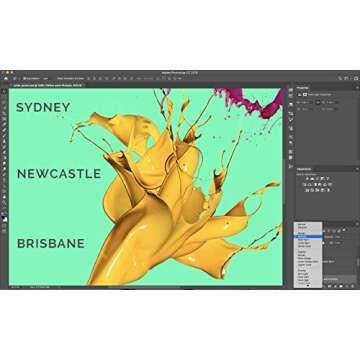Screen dimensions: 360x360
Task: Add a Color Balance adjustment
Action: coord(310,184)
